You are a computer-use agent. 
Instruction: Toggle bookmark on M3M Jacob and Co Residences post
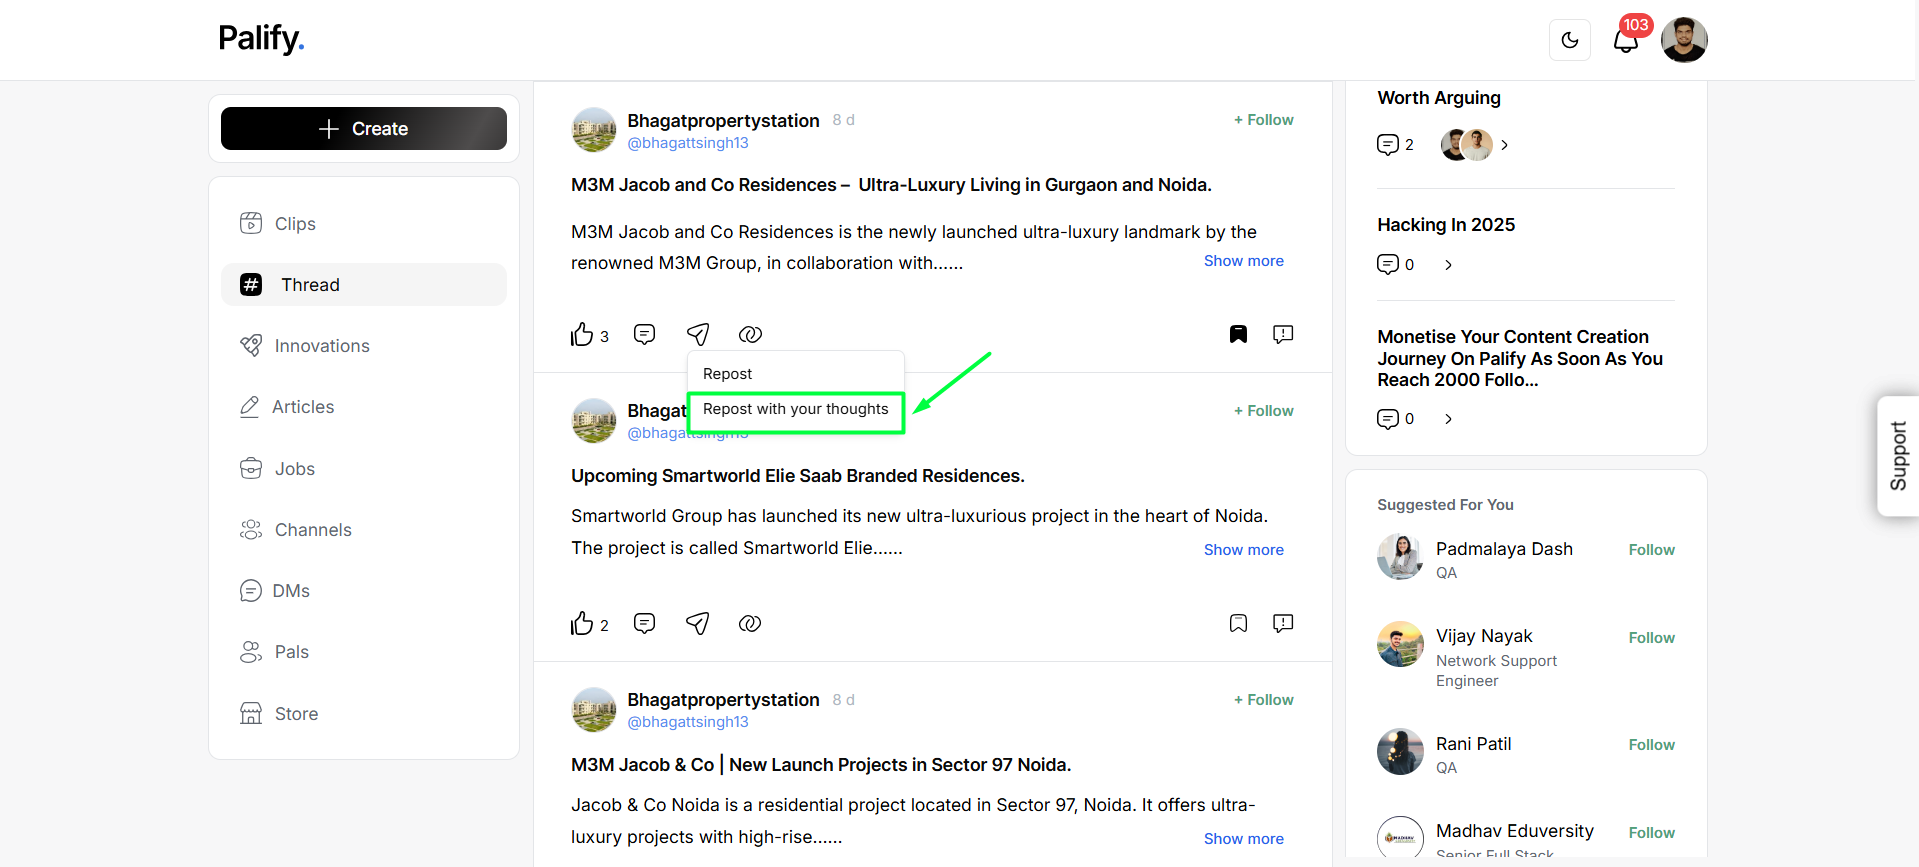[x=1238, y=334]
